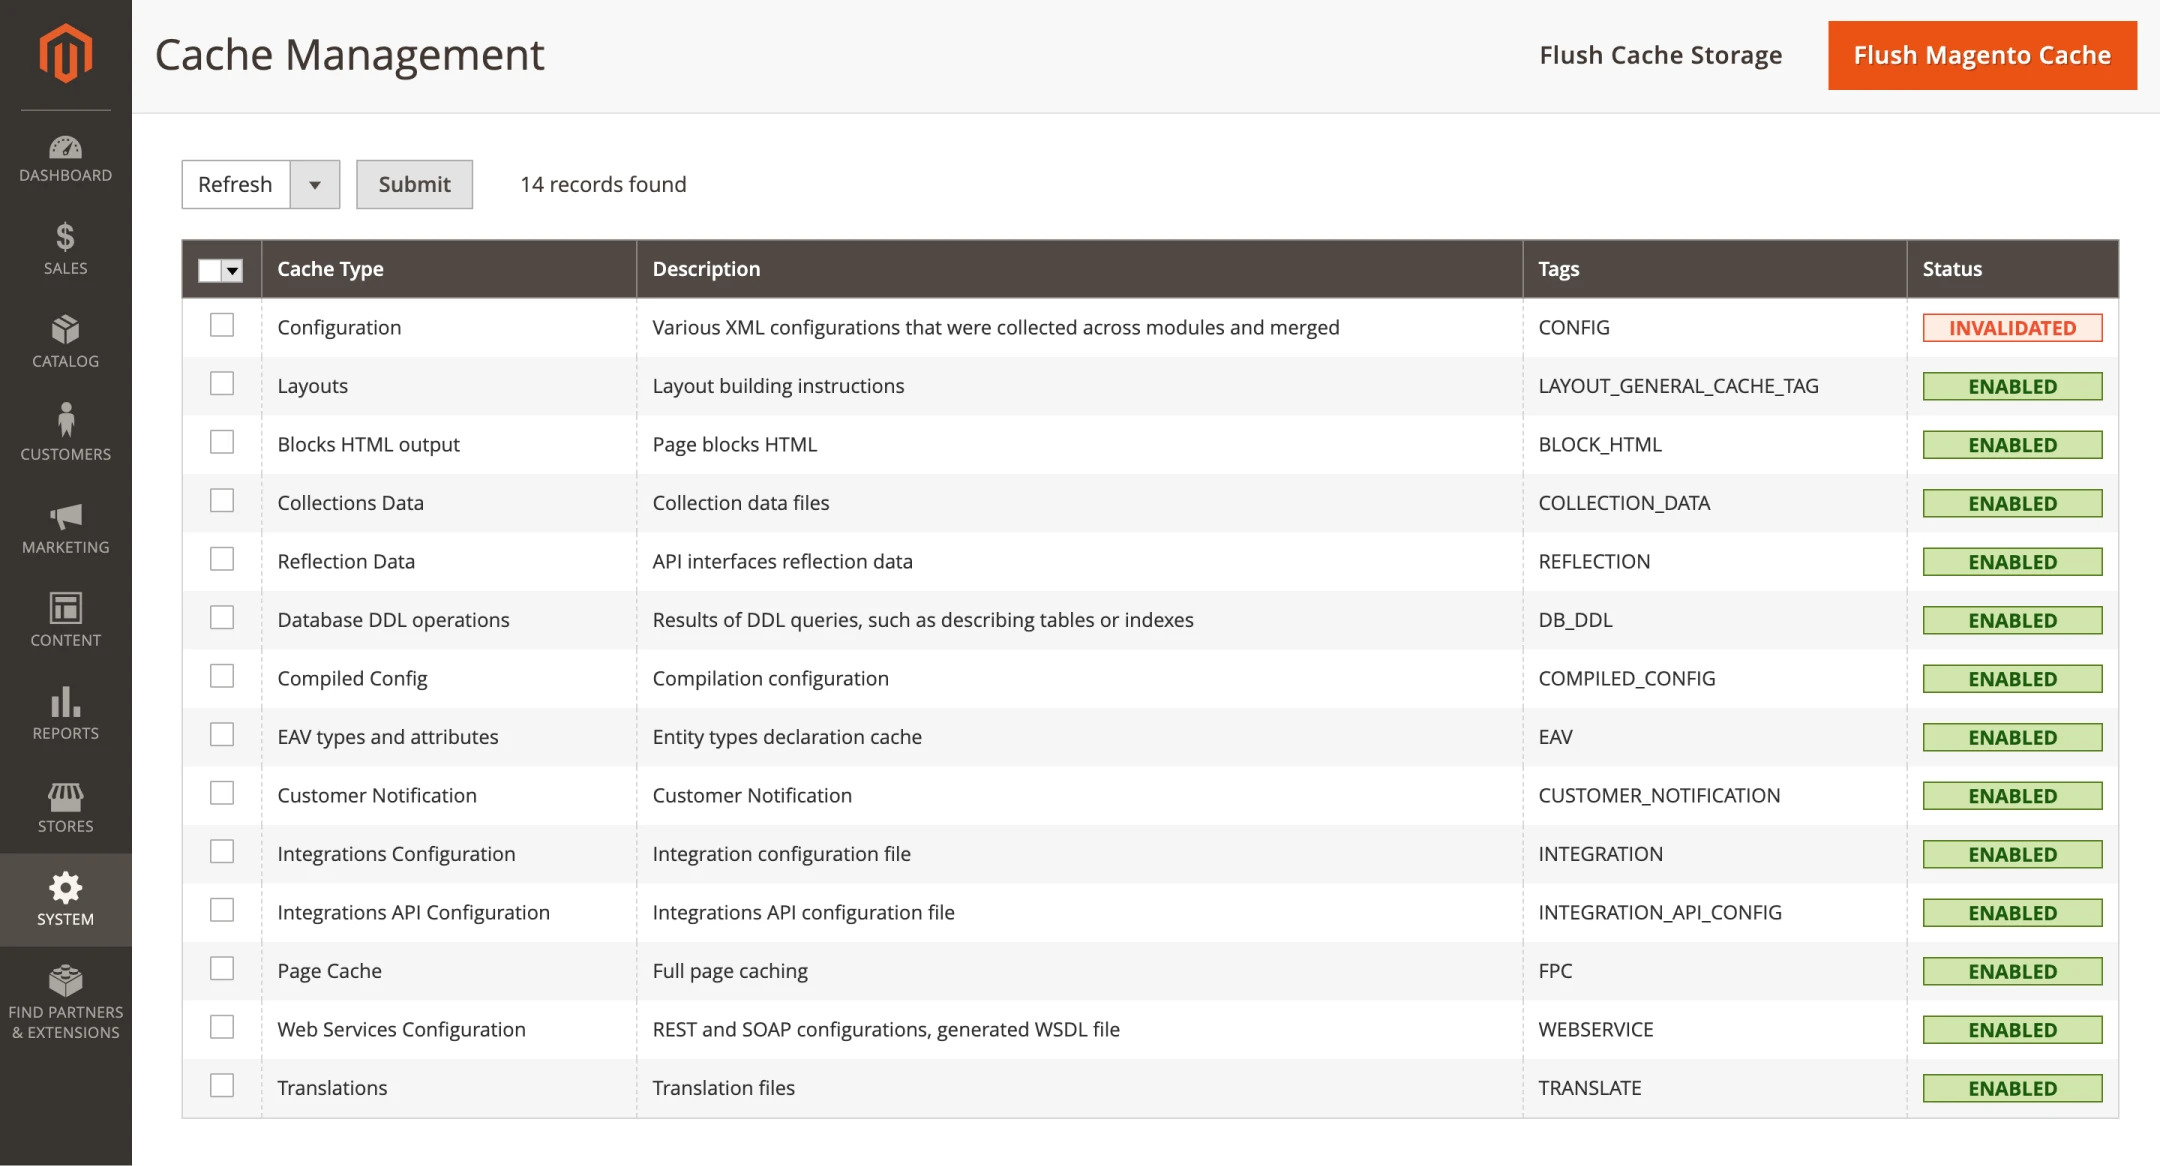Expand the Refresh action dropdown arrow

coord(315,185)
